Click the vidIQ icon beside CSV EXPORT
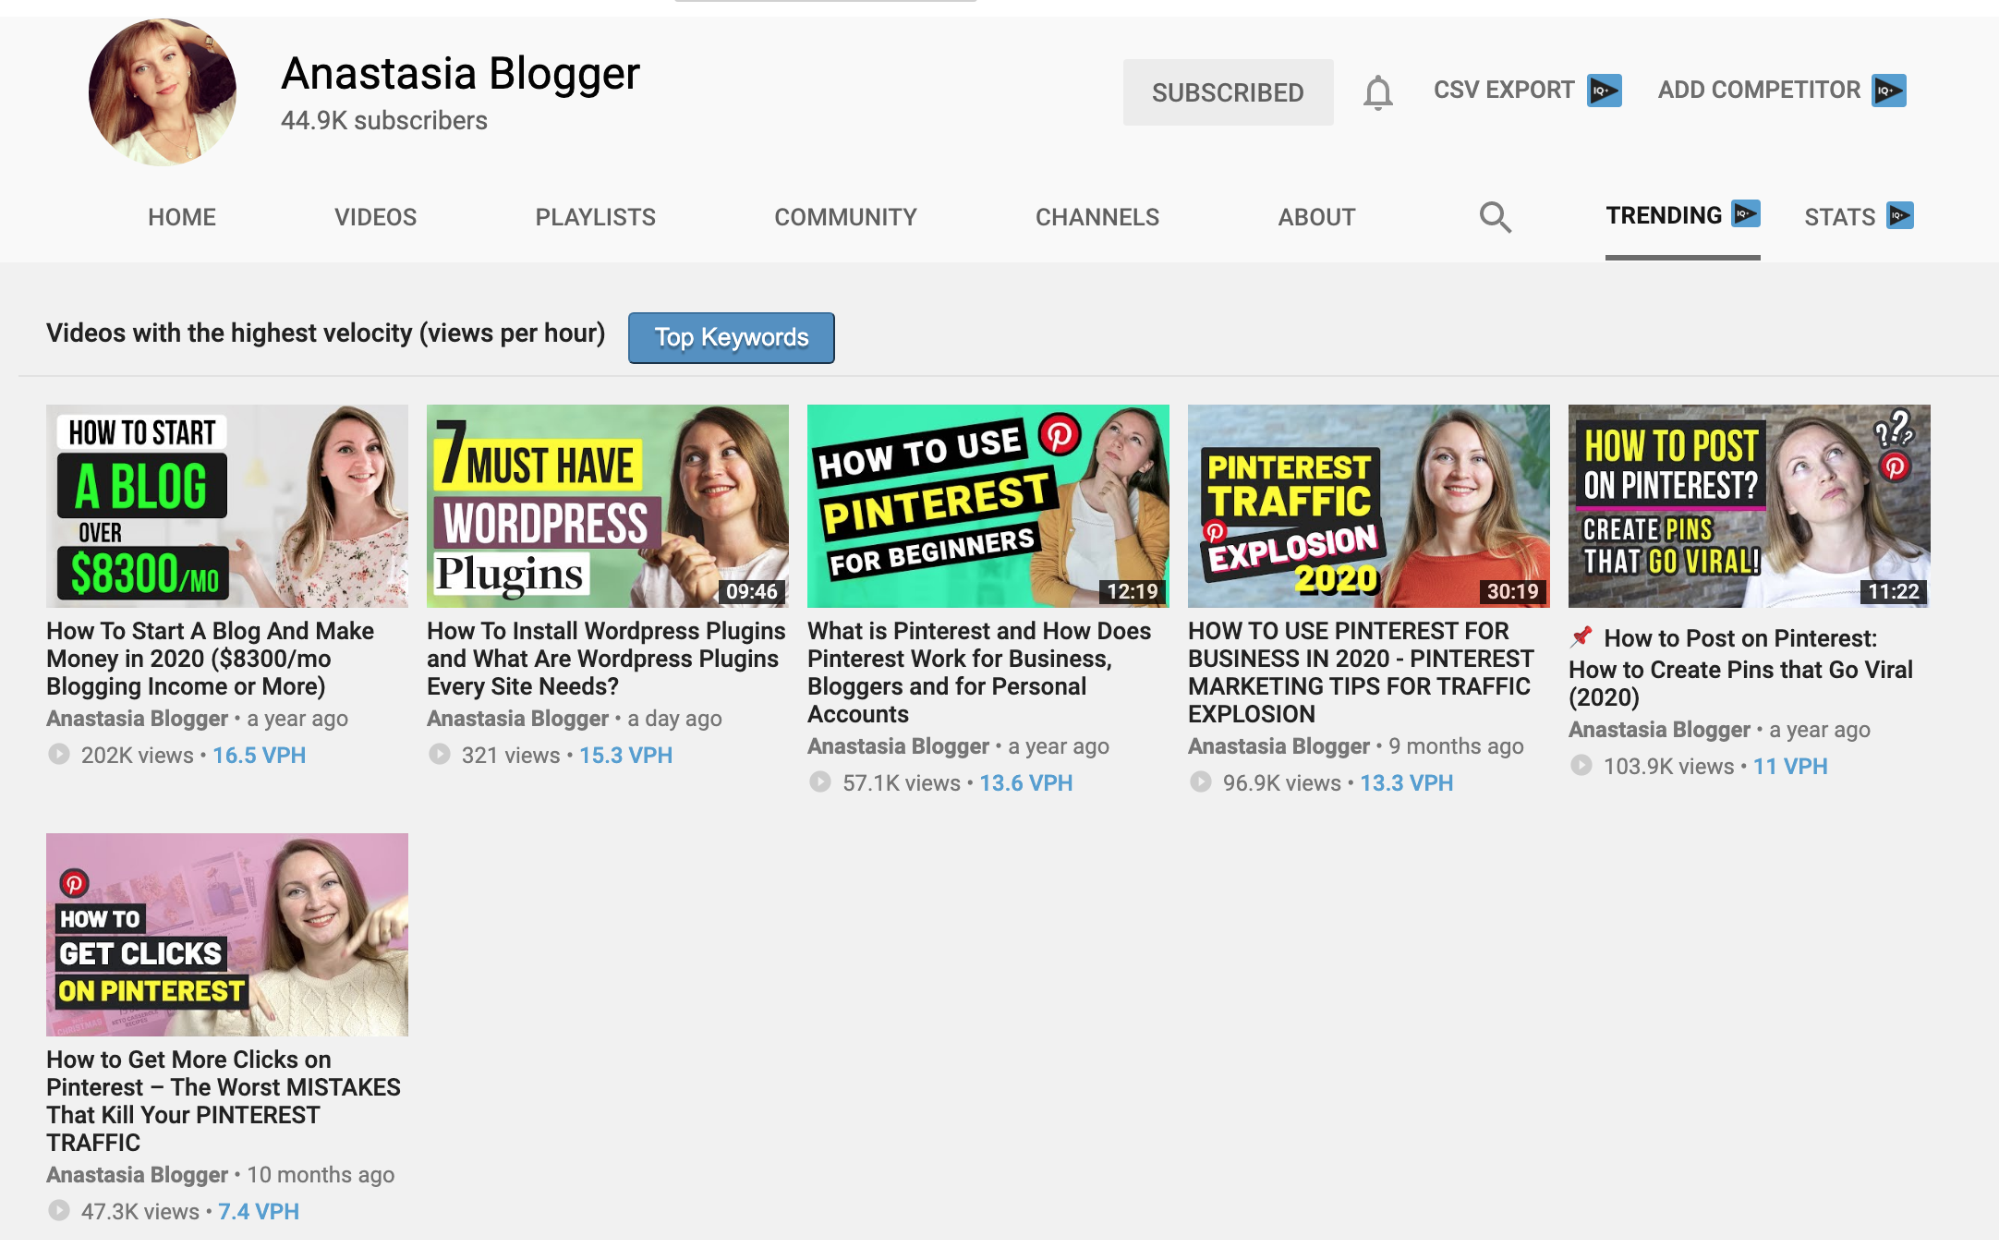This screenshot has height=1240, width=1999. click(x=1605, y=90)
